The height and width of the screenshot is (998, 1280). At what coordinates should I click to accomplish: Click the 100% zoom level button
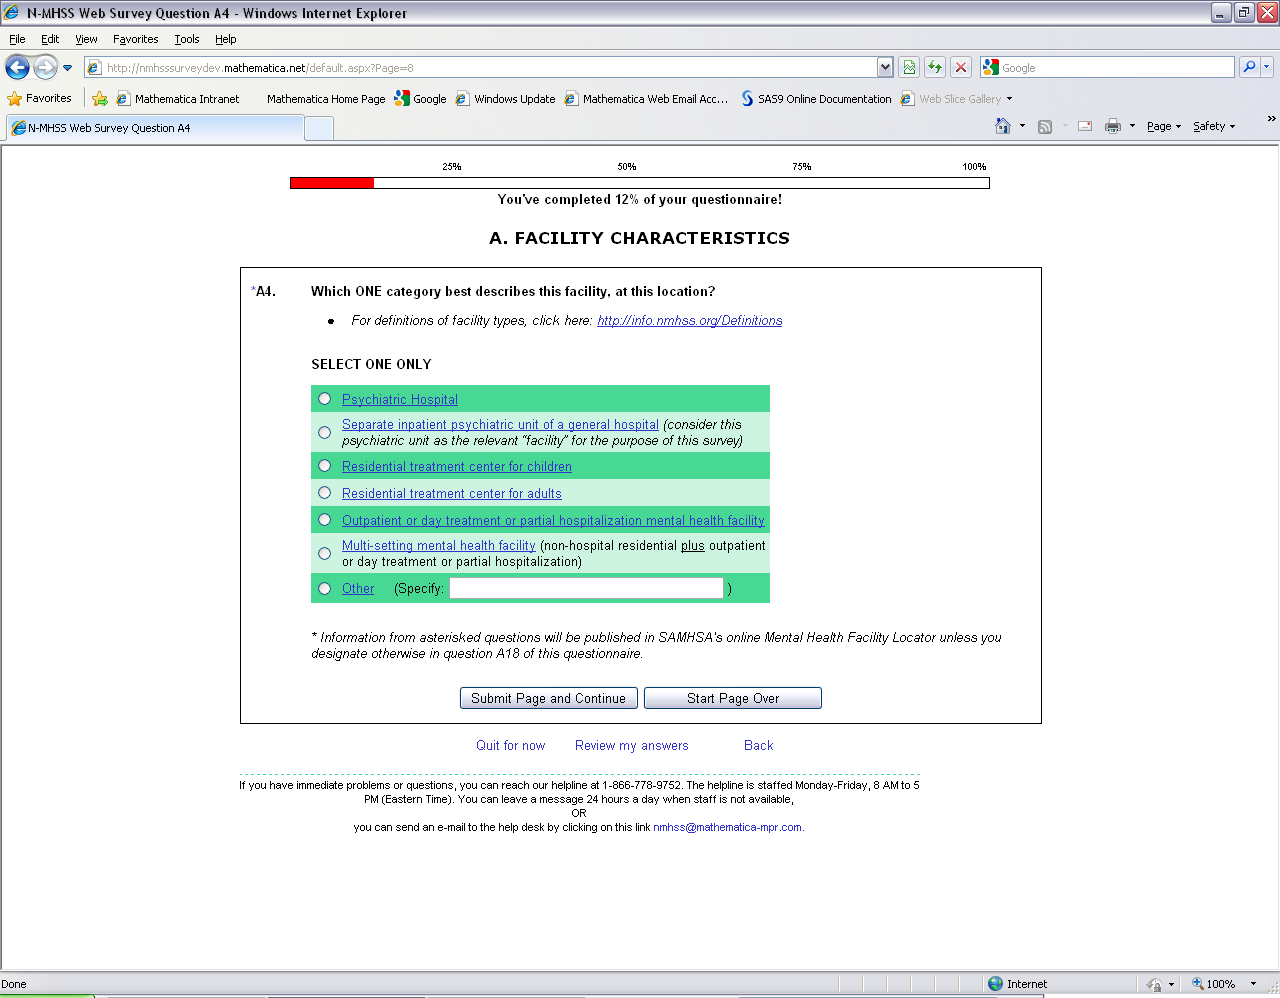pyautogui.click(x=1213, y=984)
